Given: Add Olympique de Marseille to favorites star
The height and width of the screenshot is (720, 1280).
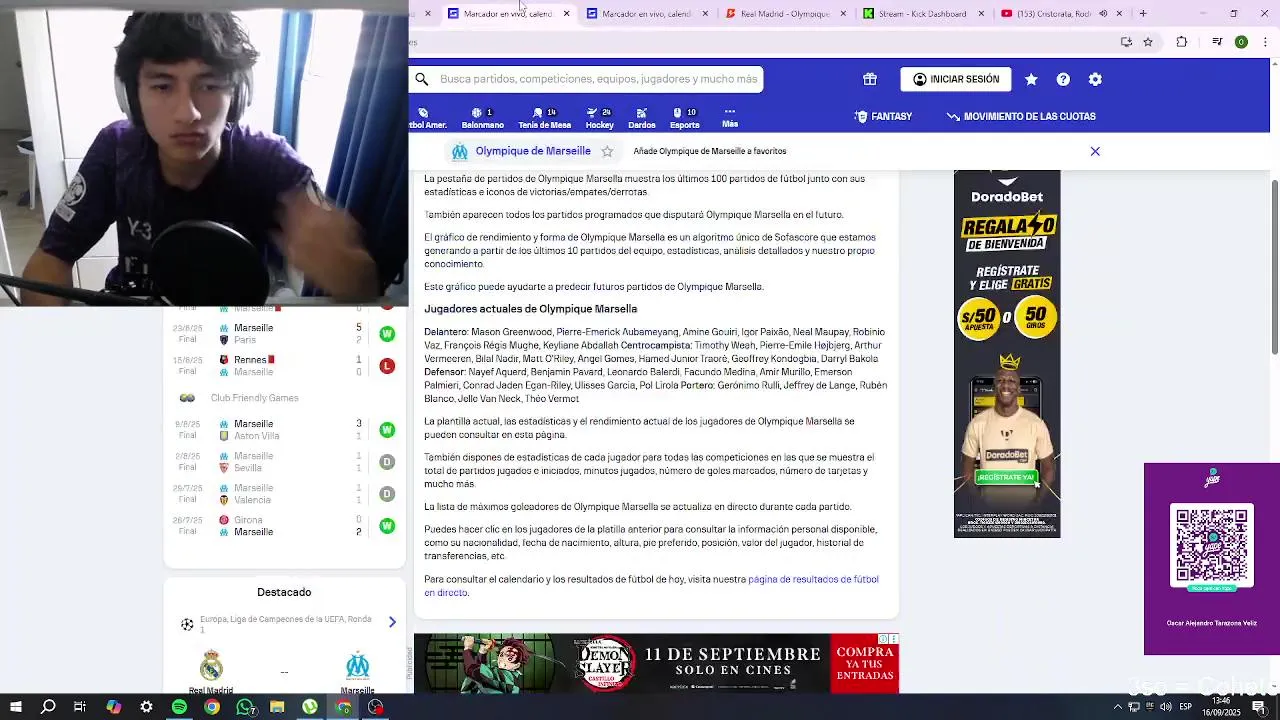Looking at the screenshot, I should (x=607, y=151).
